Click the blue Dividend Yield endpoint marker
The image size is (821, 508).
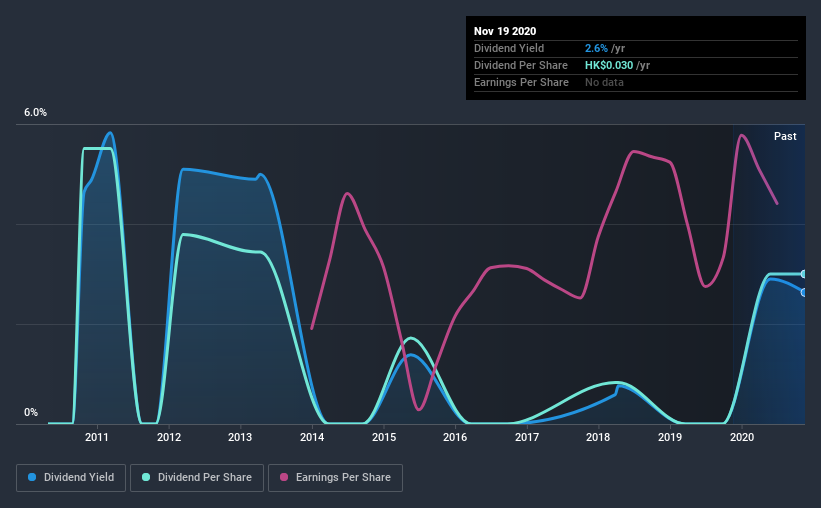(x=804, y=292)
